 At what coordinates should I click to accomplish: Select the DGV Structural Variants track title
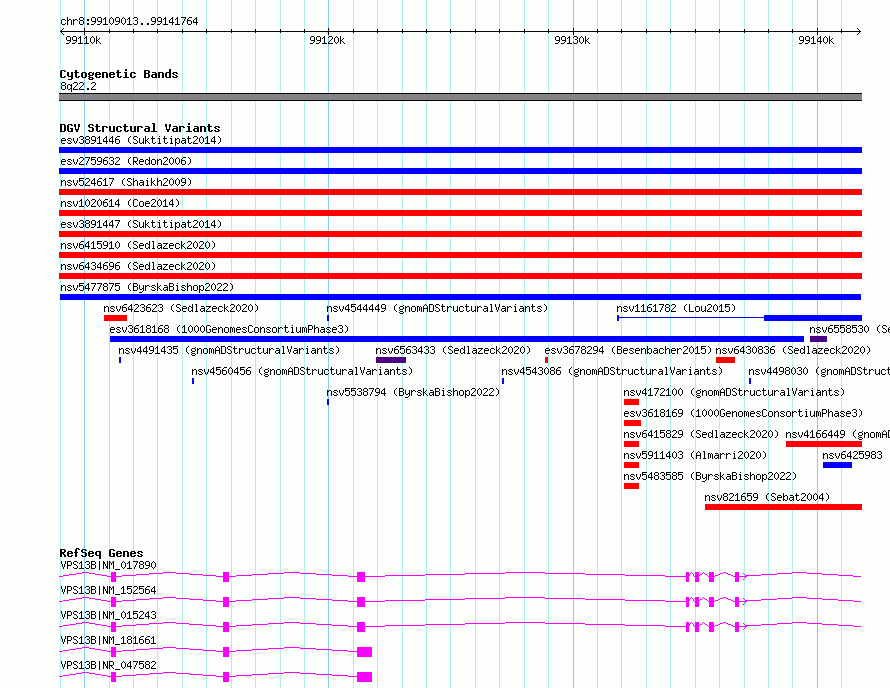(x=140, y=128)
